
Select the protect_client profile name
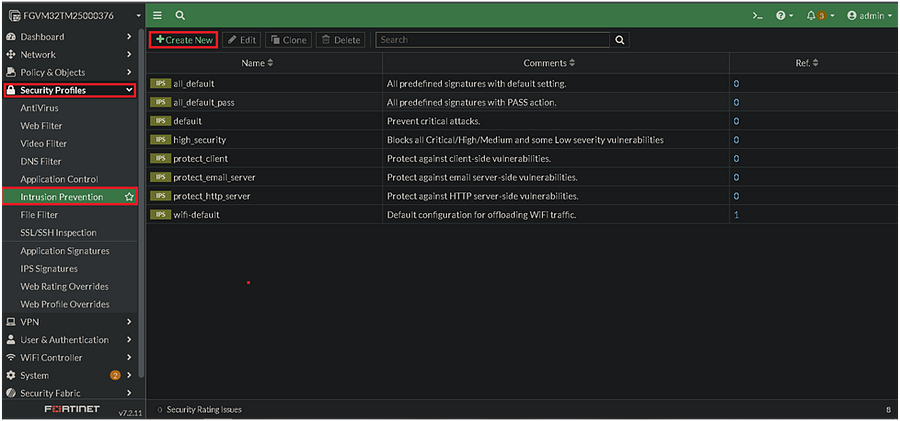point(200,159)
